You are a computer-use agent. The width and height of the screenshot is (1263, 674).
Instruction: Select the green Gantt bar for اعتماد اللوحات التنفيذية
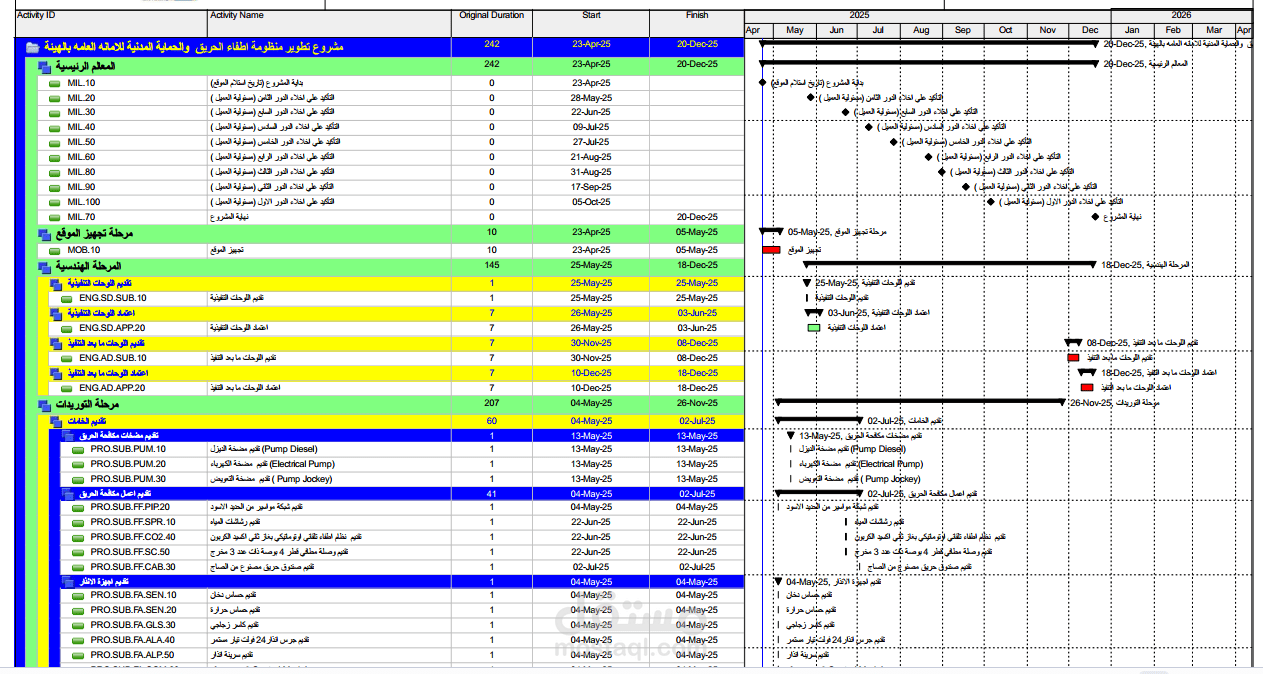point(813,328)
